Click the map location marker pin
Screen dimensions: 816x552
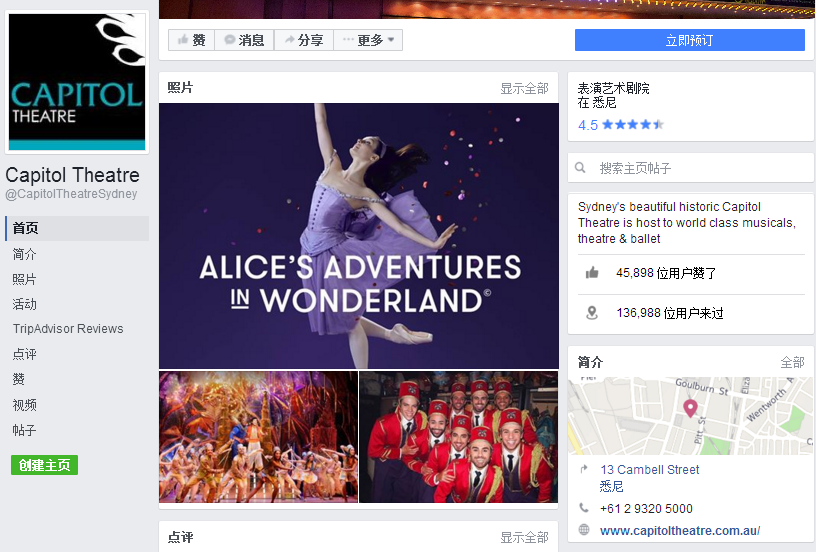[x=690, y=408]
